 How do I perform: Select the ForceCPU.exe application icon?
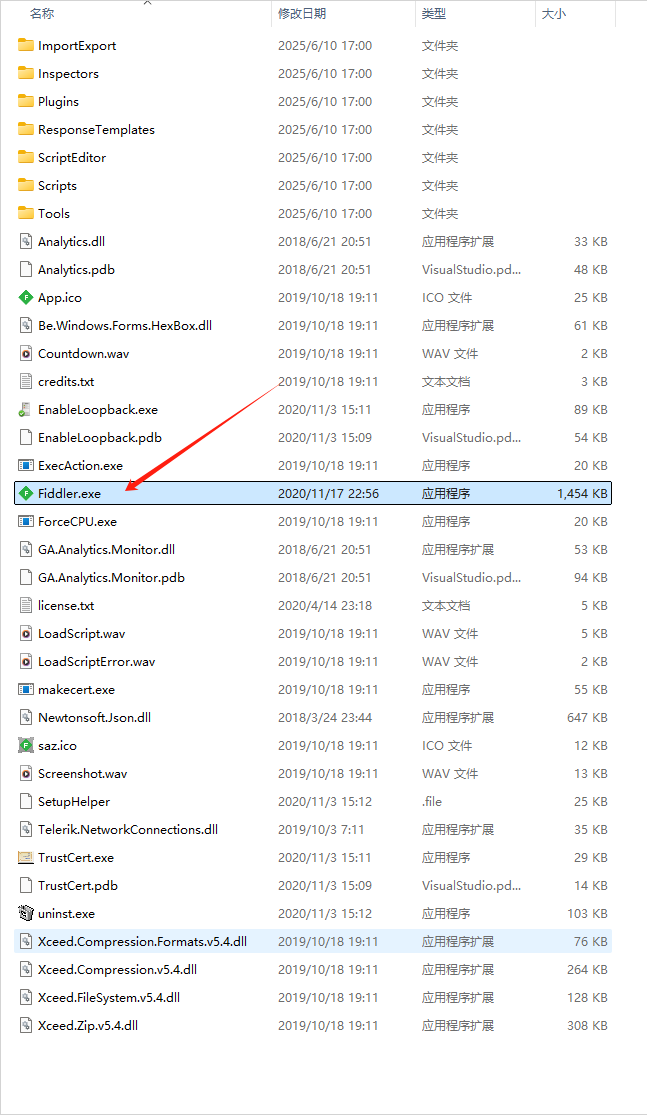[26, 521]
